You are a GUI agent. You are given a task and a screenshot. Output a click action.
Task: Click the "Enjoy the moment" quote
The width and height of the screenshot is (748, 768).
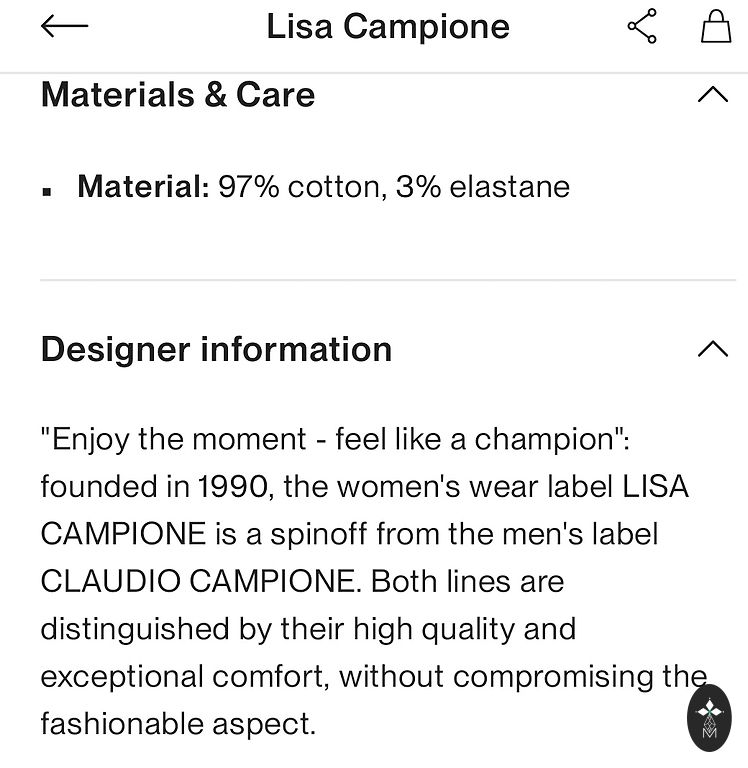(x=175, y=439)
